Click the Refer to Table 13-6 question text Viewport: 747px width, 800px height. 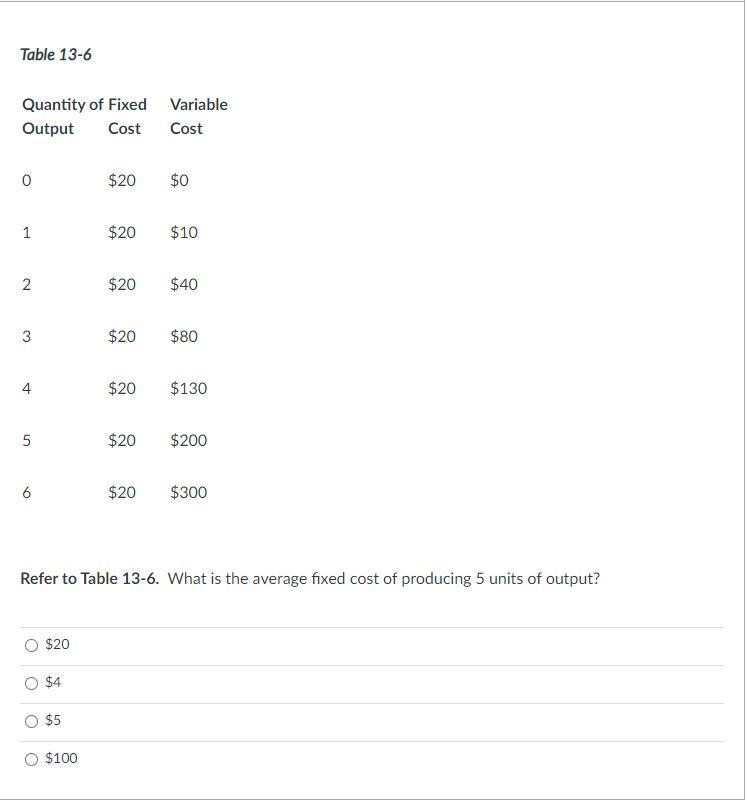pos(310,577)
